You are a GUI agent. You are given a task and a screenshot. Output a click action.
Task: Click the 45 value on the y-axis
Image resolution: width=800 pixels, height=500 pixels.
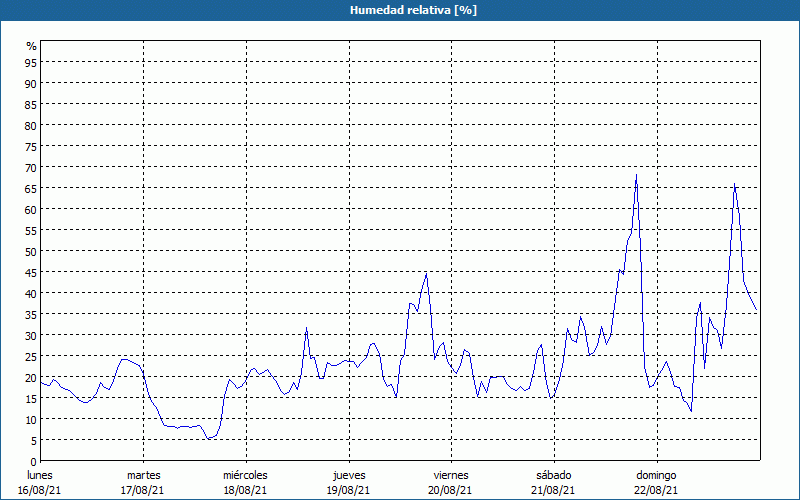31,272
